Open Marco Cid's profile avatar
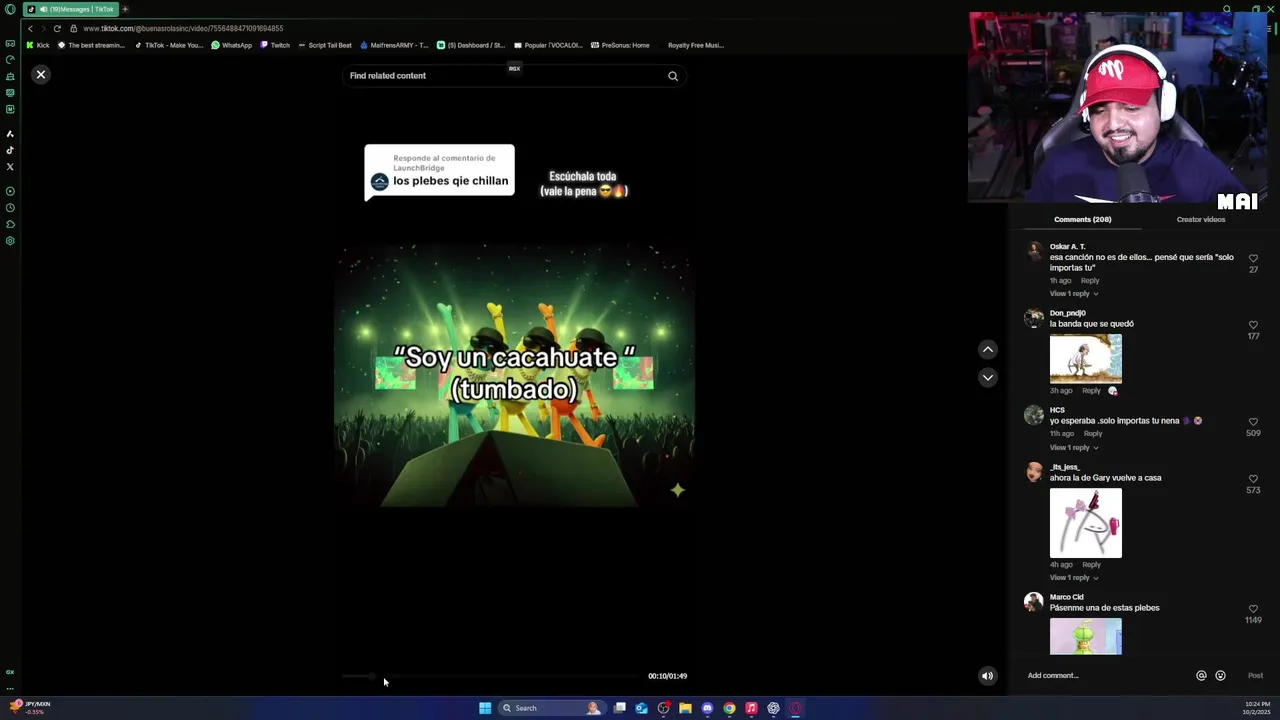Image resolution: width=1280 pixels, height=720 pixels. 1033,602
